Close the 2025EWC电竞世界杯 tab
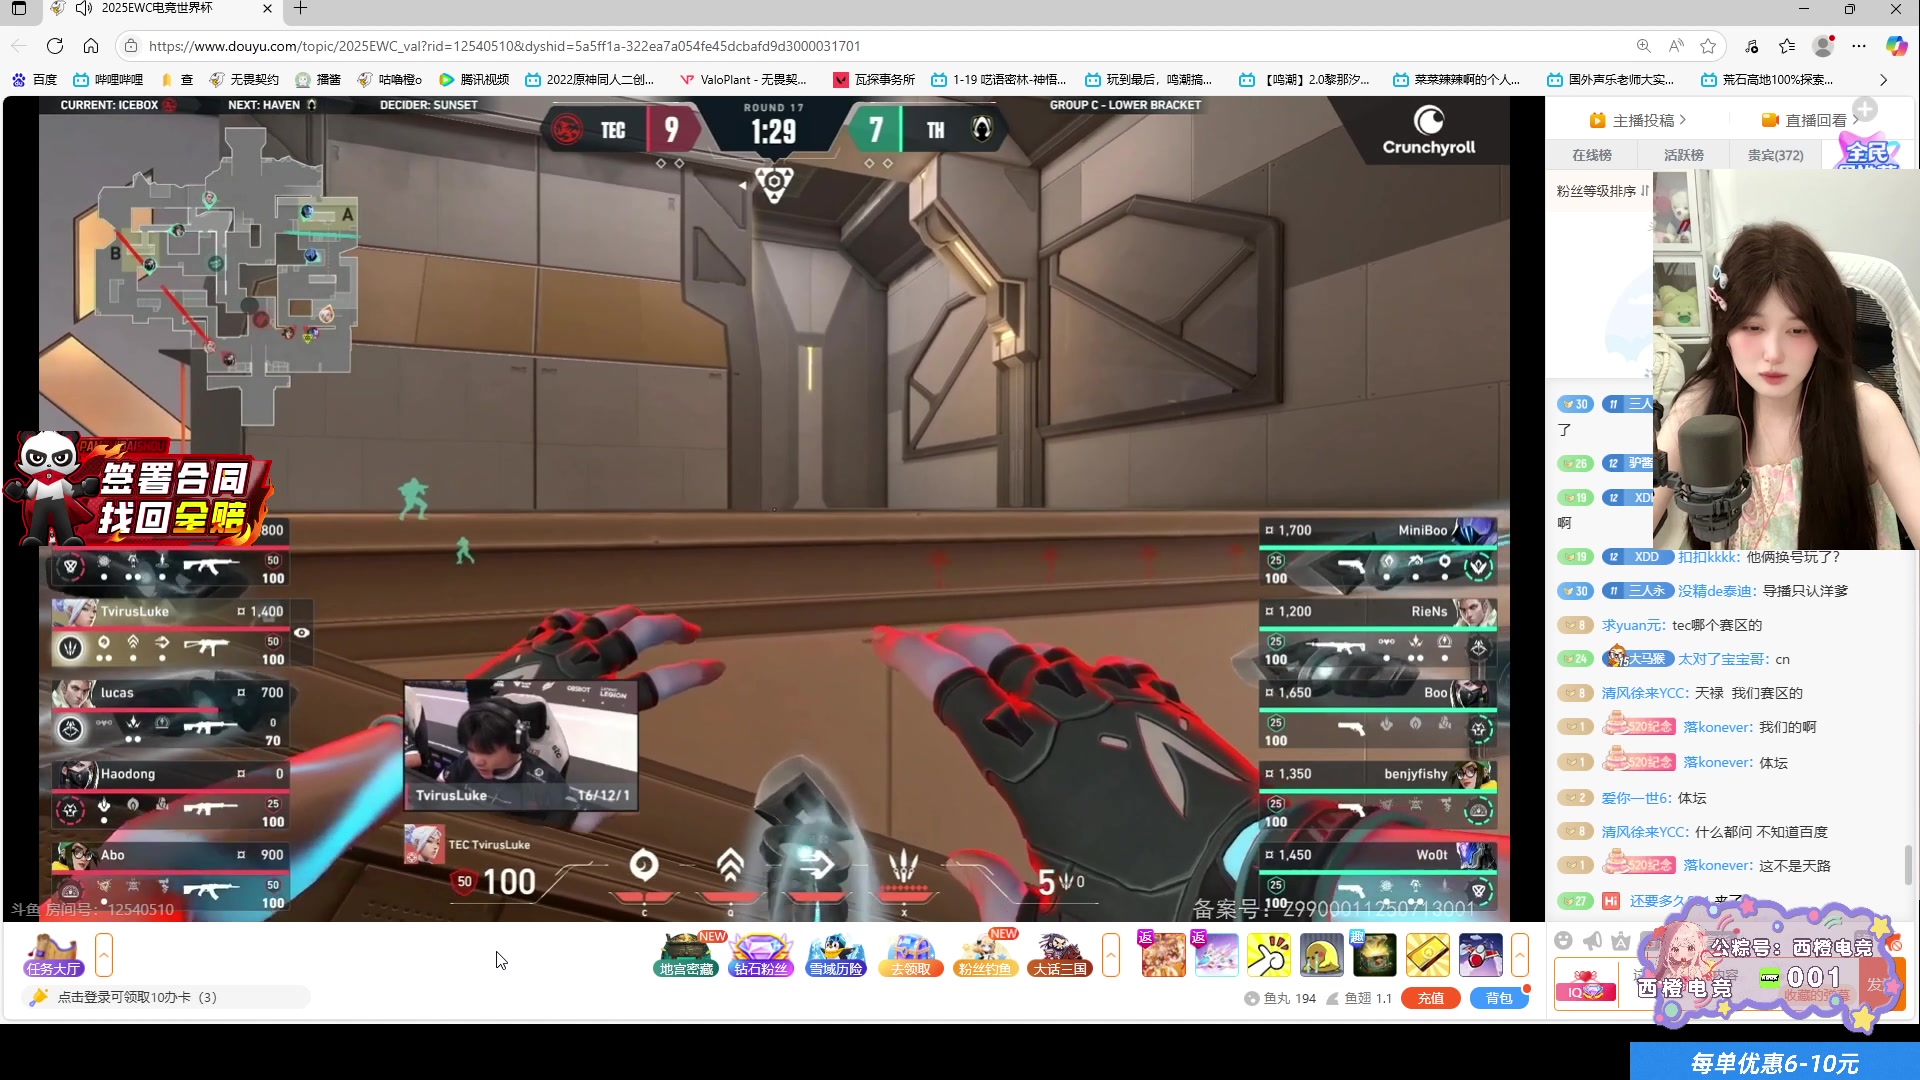 coord(267,9)
